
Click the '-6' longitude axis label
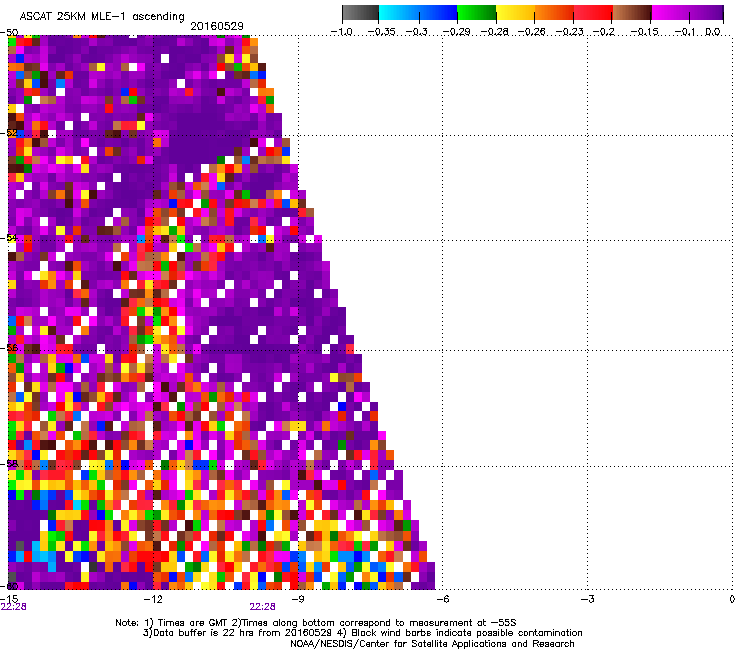pyautogui.click(x=443, y=599)
